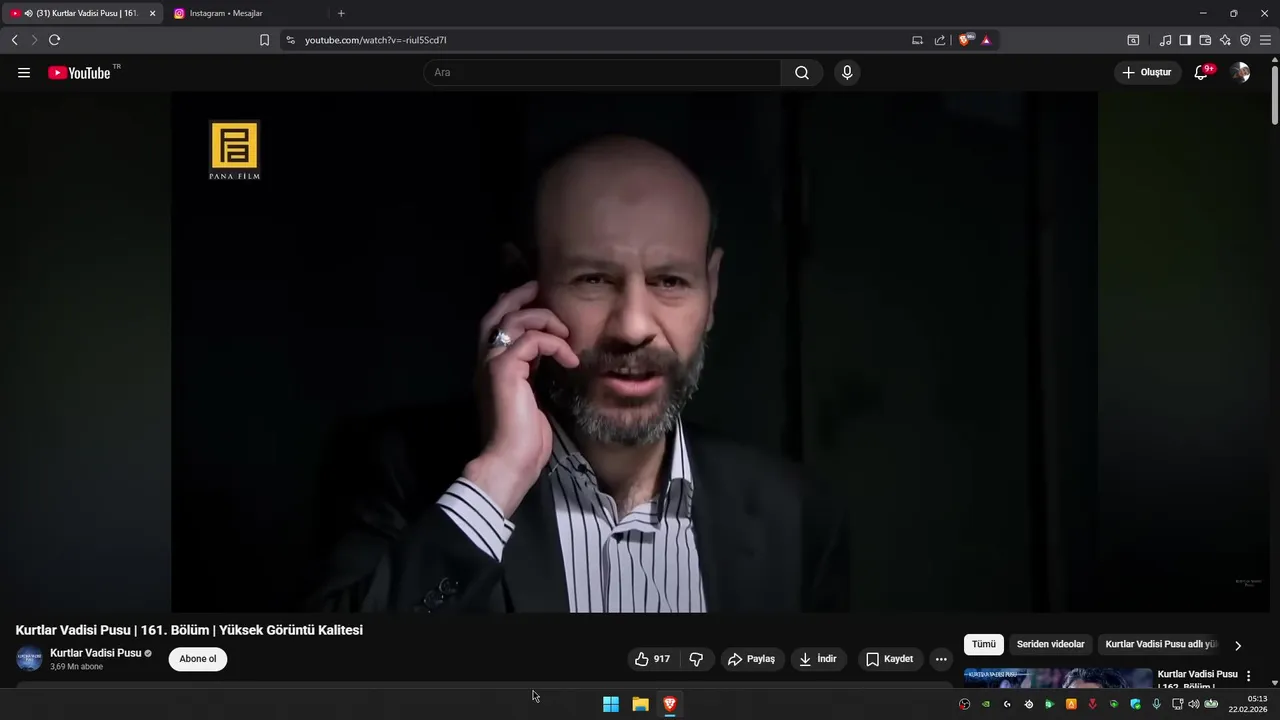Click the microphone tray icon
Viewport: 1280px width, 720px height.
point(1156,704)
